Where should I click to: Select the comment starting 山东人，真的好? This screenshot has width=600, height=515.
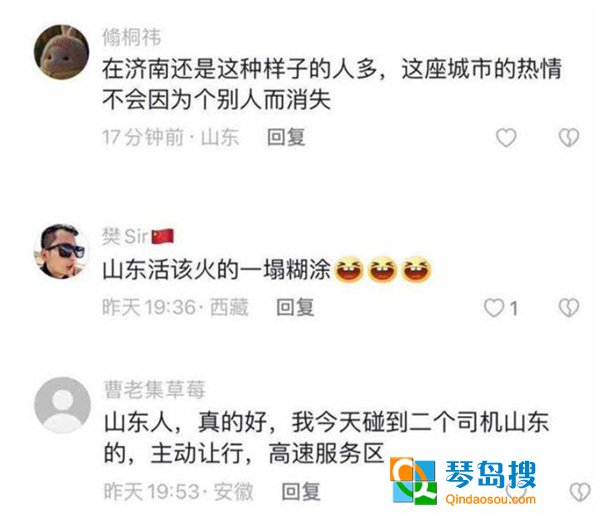(326, 438)
